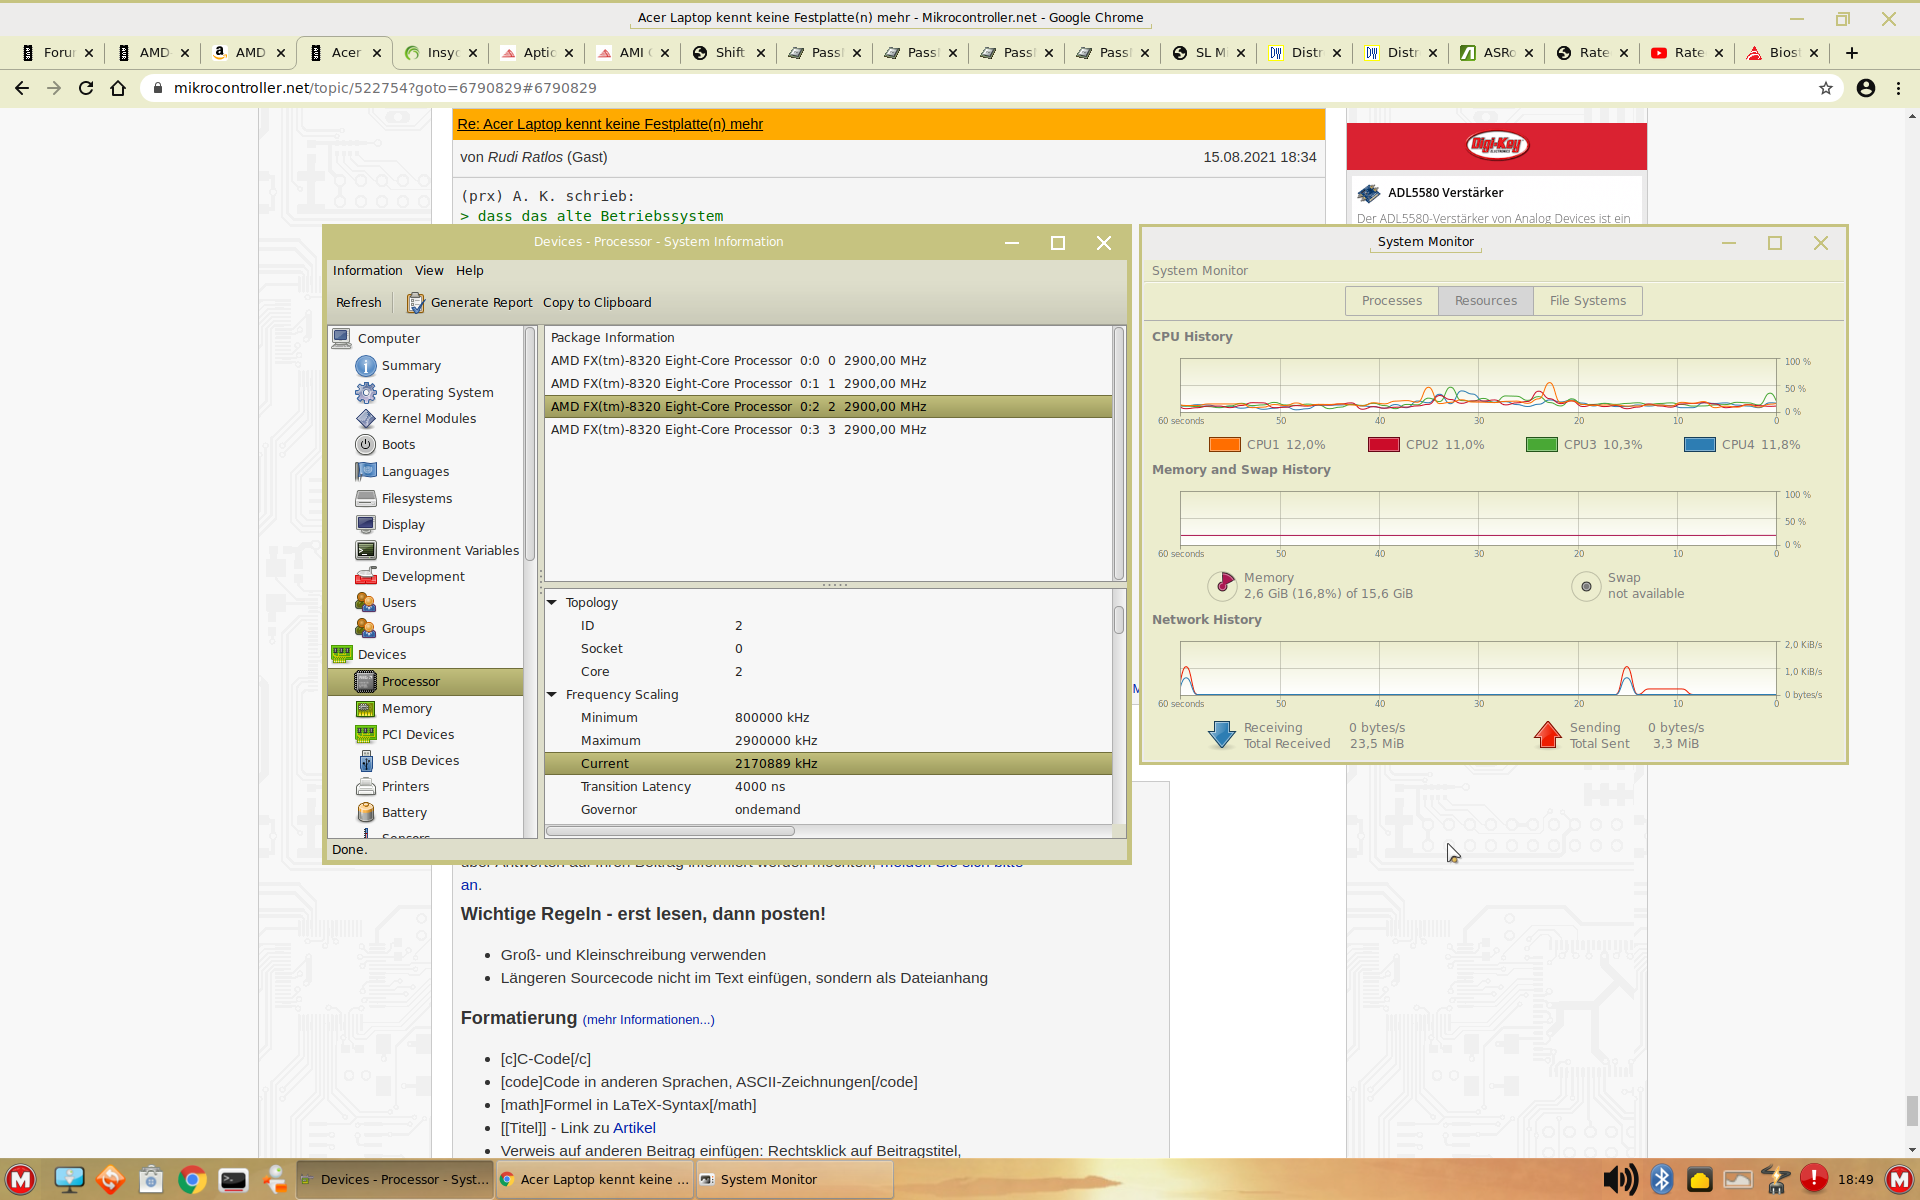Screen dimensions: 1920x1200
Task: Select Devices category in sidebar tree
Action: point(382,655)
